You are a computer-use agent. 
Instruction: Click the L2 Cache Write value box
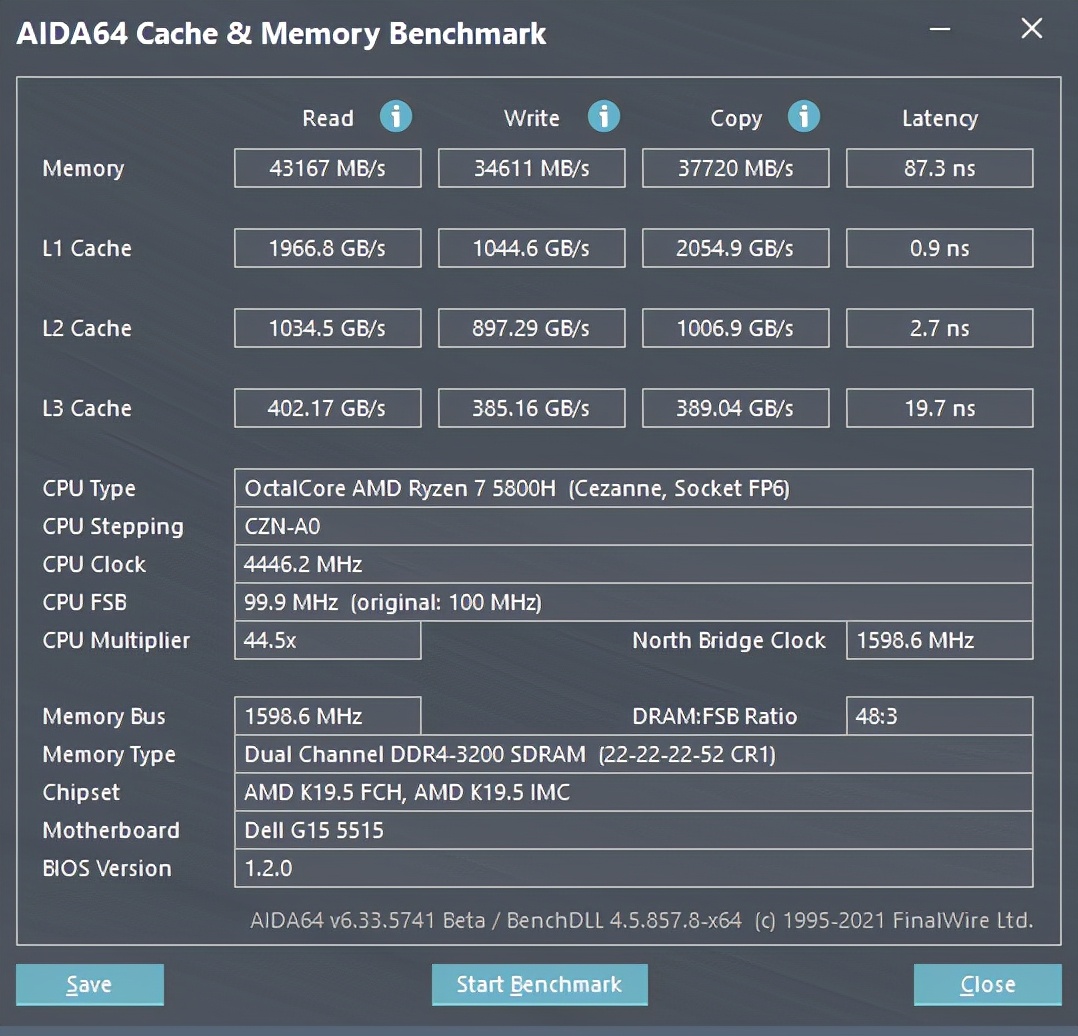[531, 328]
